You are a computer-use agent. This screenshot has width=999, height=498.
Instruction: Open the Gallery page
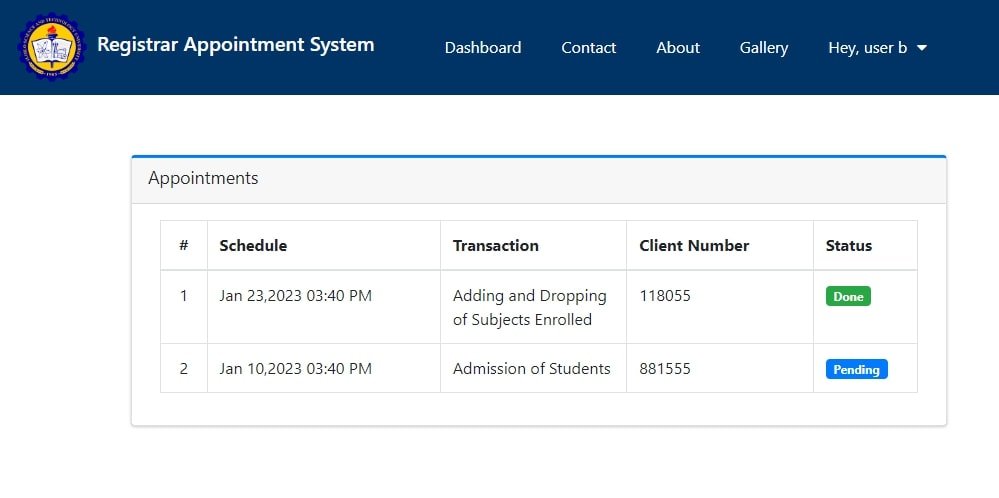coord(764,48)
